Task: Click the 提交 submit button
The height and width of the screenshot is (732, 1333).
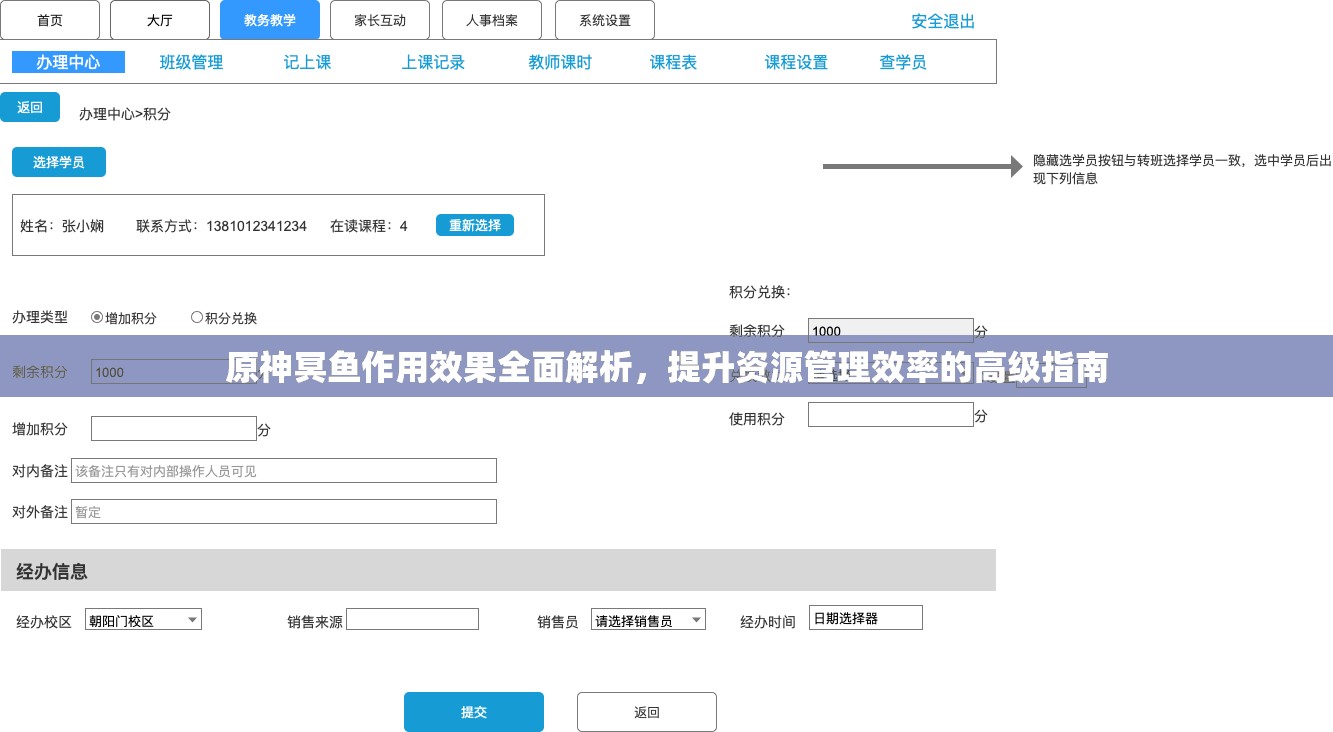Action: 474,712
